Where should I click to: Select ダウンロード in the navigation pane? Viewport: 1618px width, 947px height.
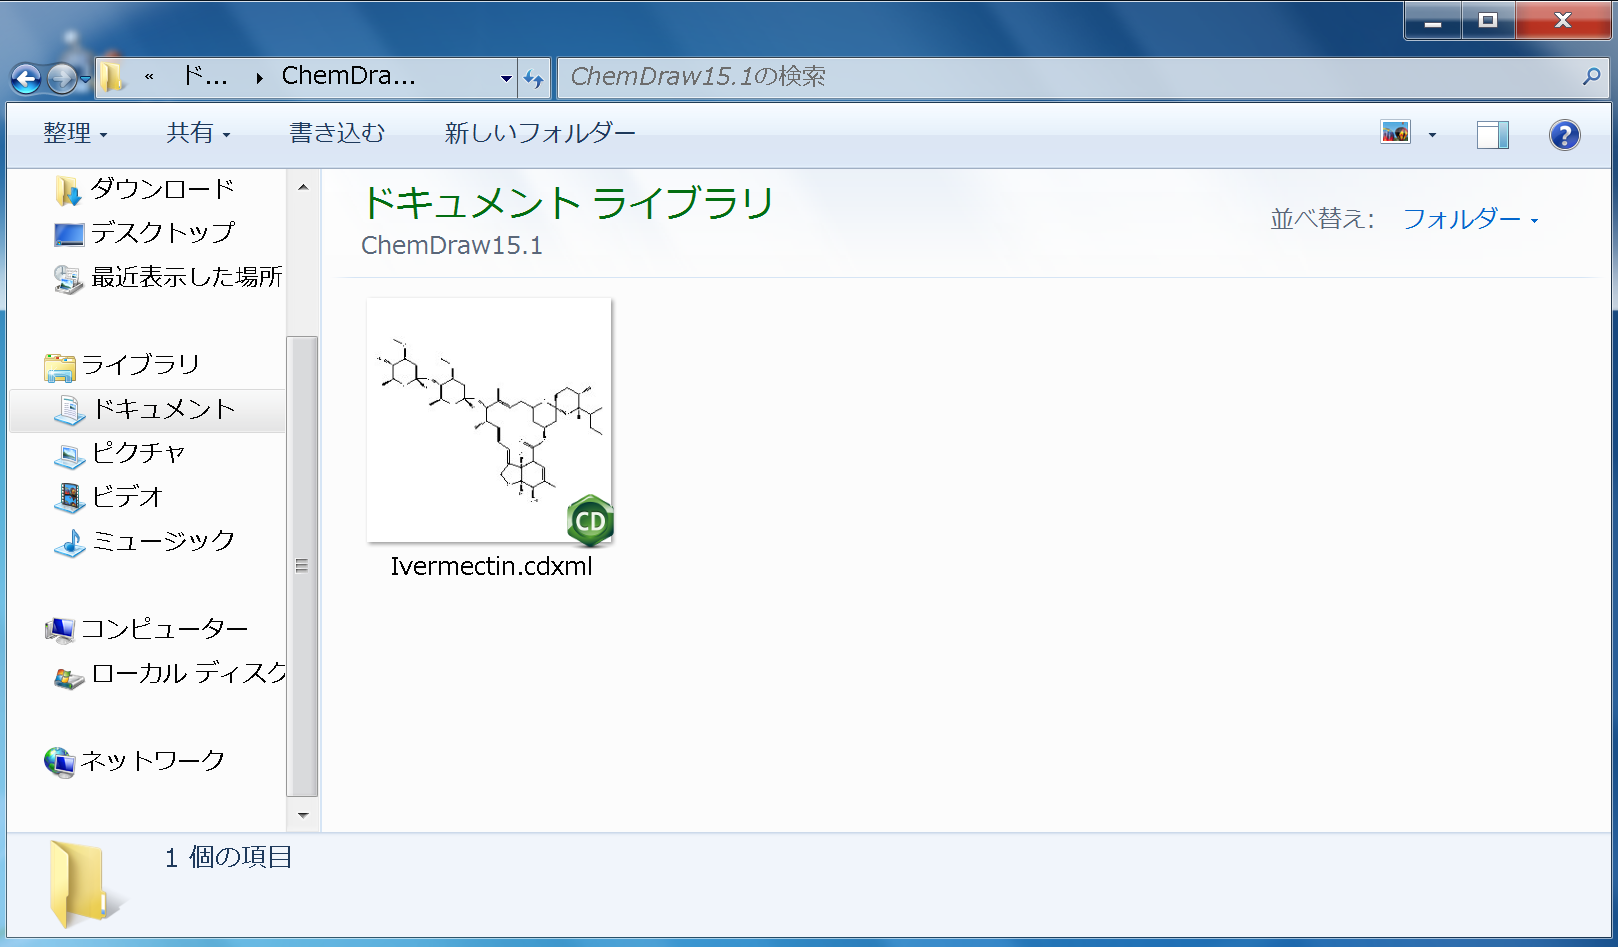(162, 189)
